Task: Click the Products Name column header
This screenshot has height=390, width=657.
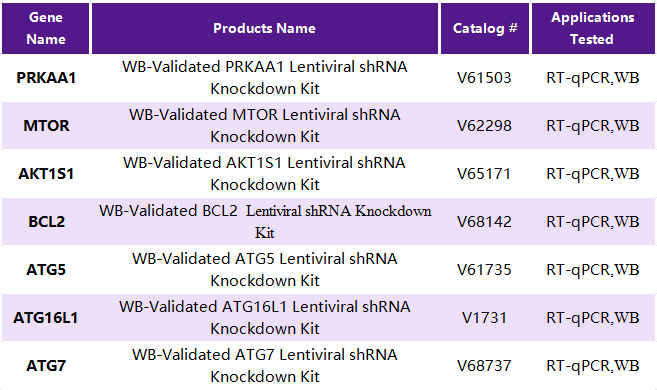Action: tap(265, 28)
